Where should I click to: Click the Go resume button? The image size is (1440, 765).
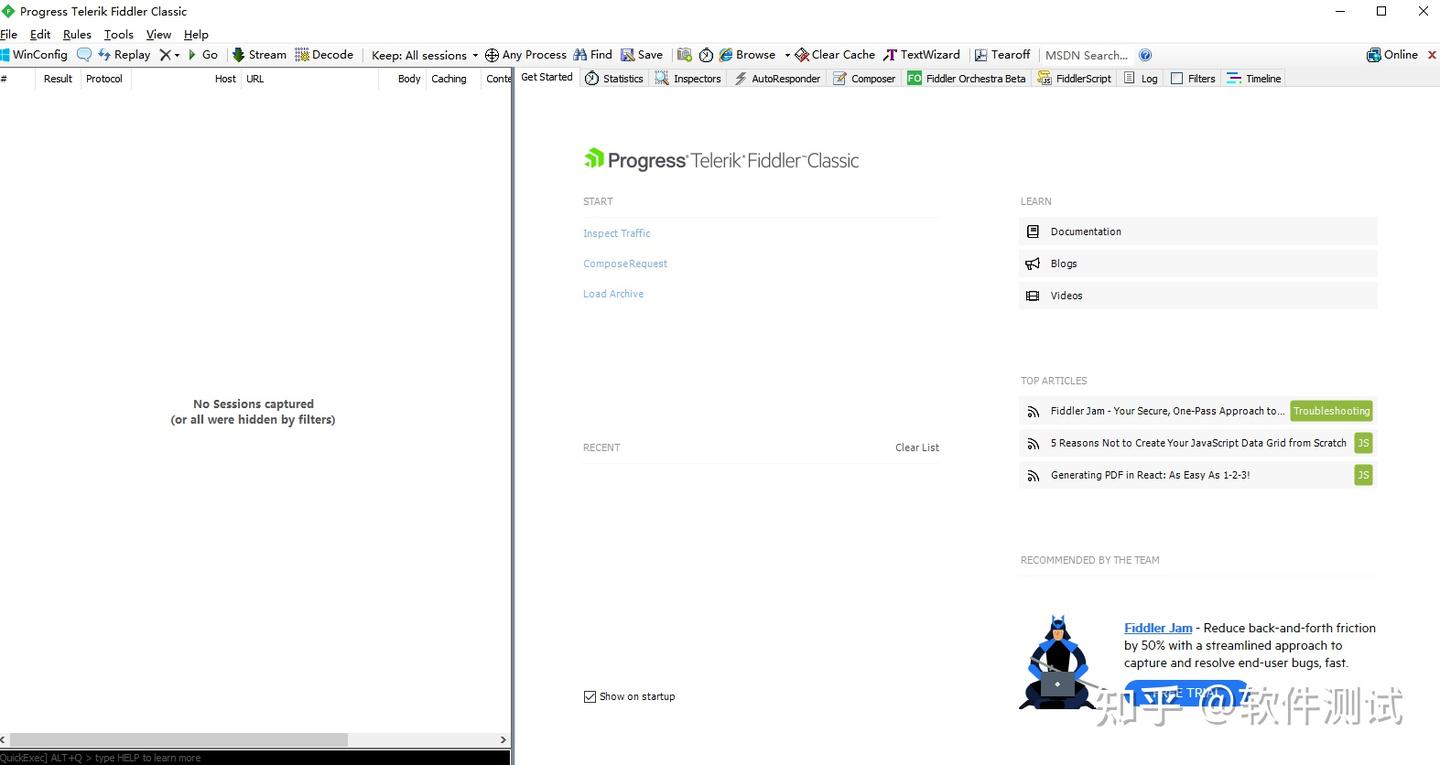(203, 55)
